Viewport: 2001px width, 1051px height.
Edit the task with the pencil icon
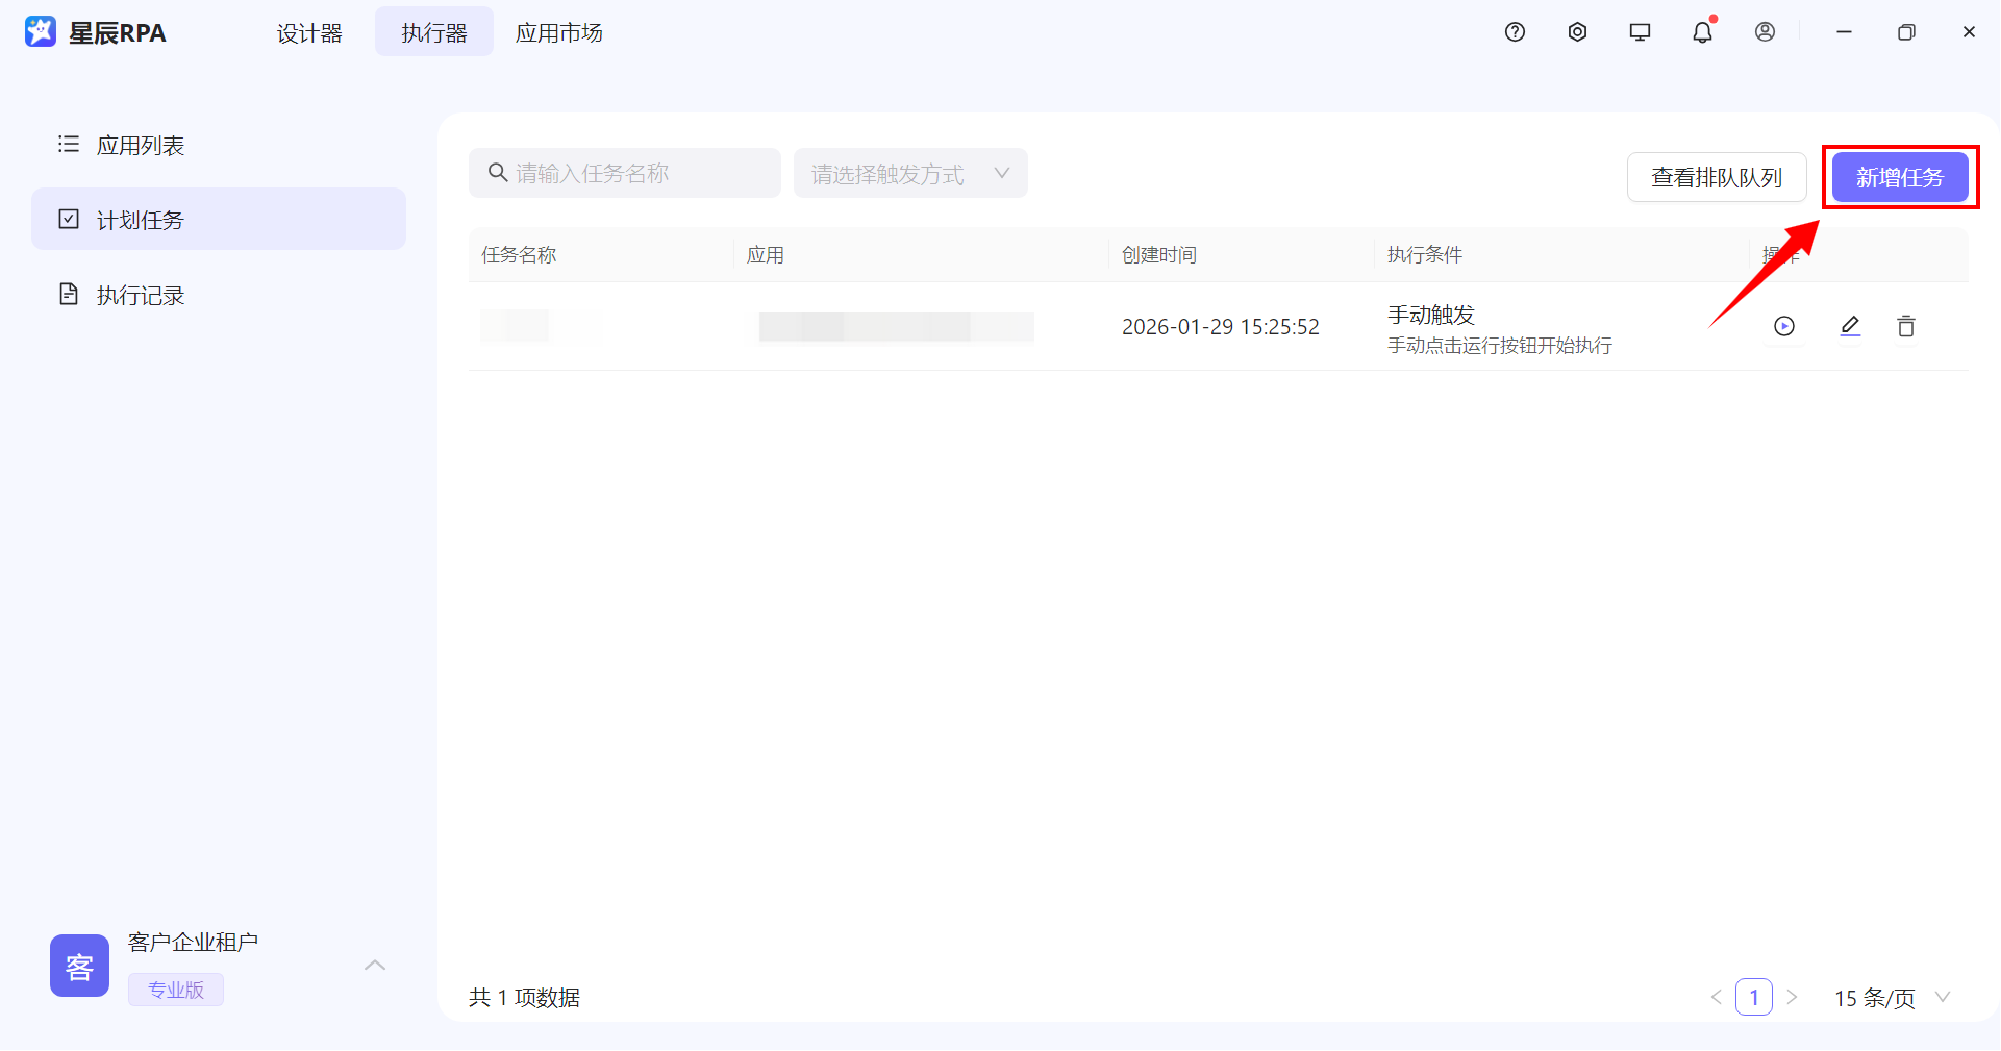pyautogui.click(x=1850, y=326)
